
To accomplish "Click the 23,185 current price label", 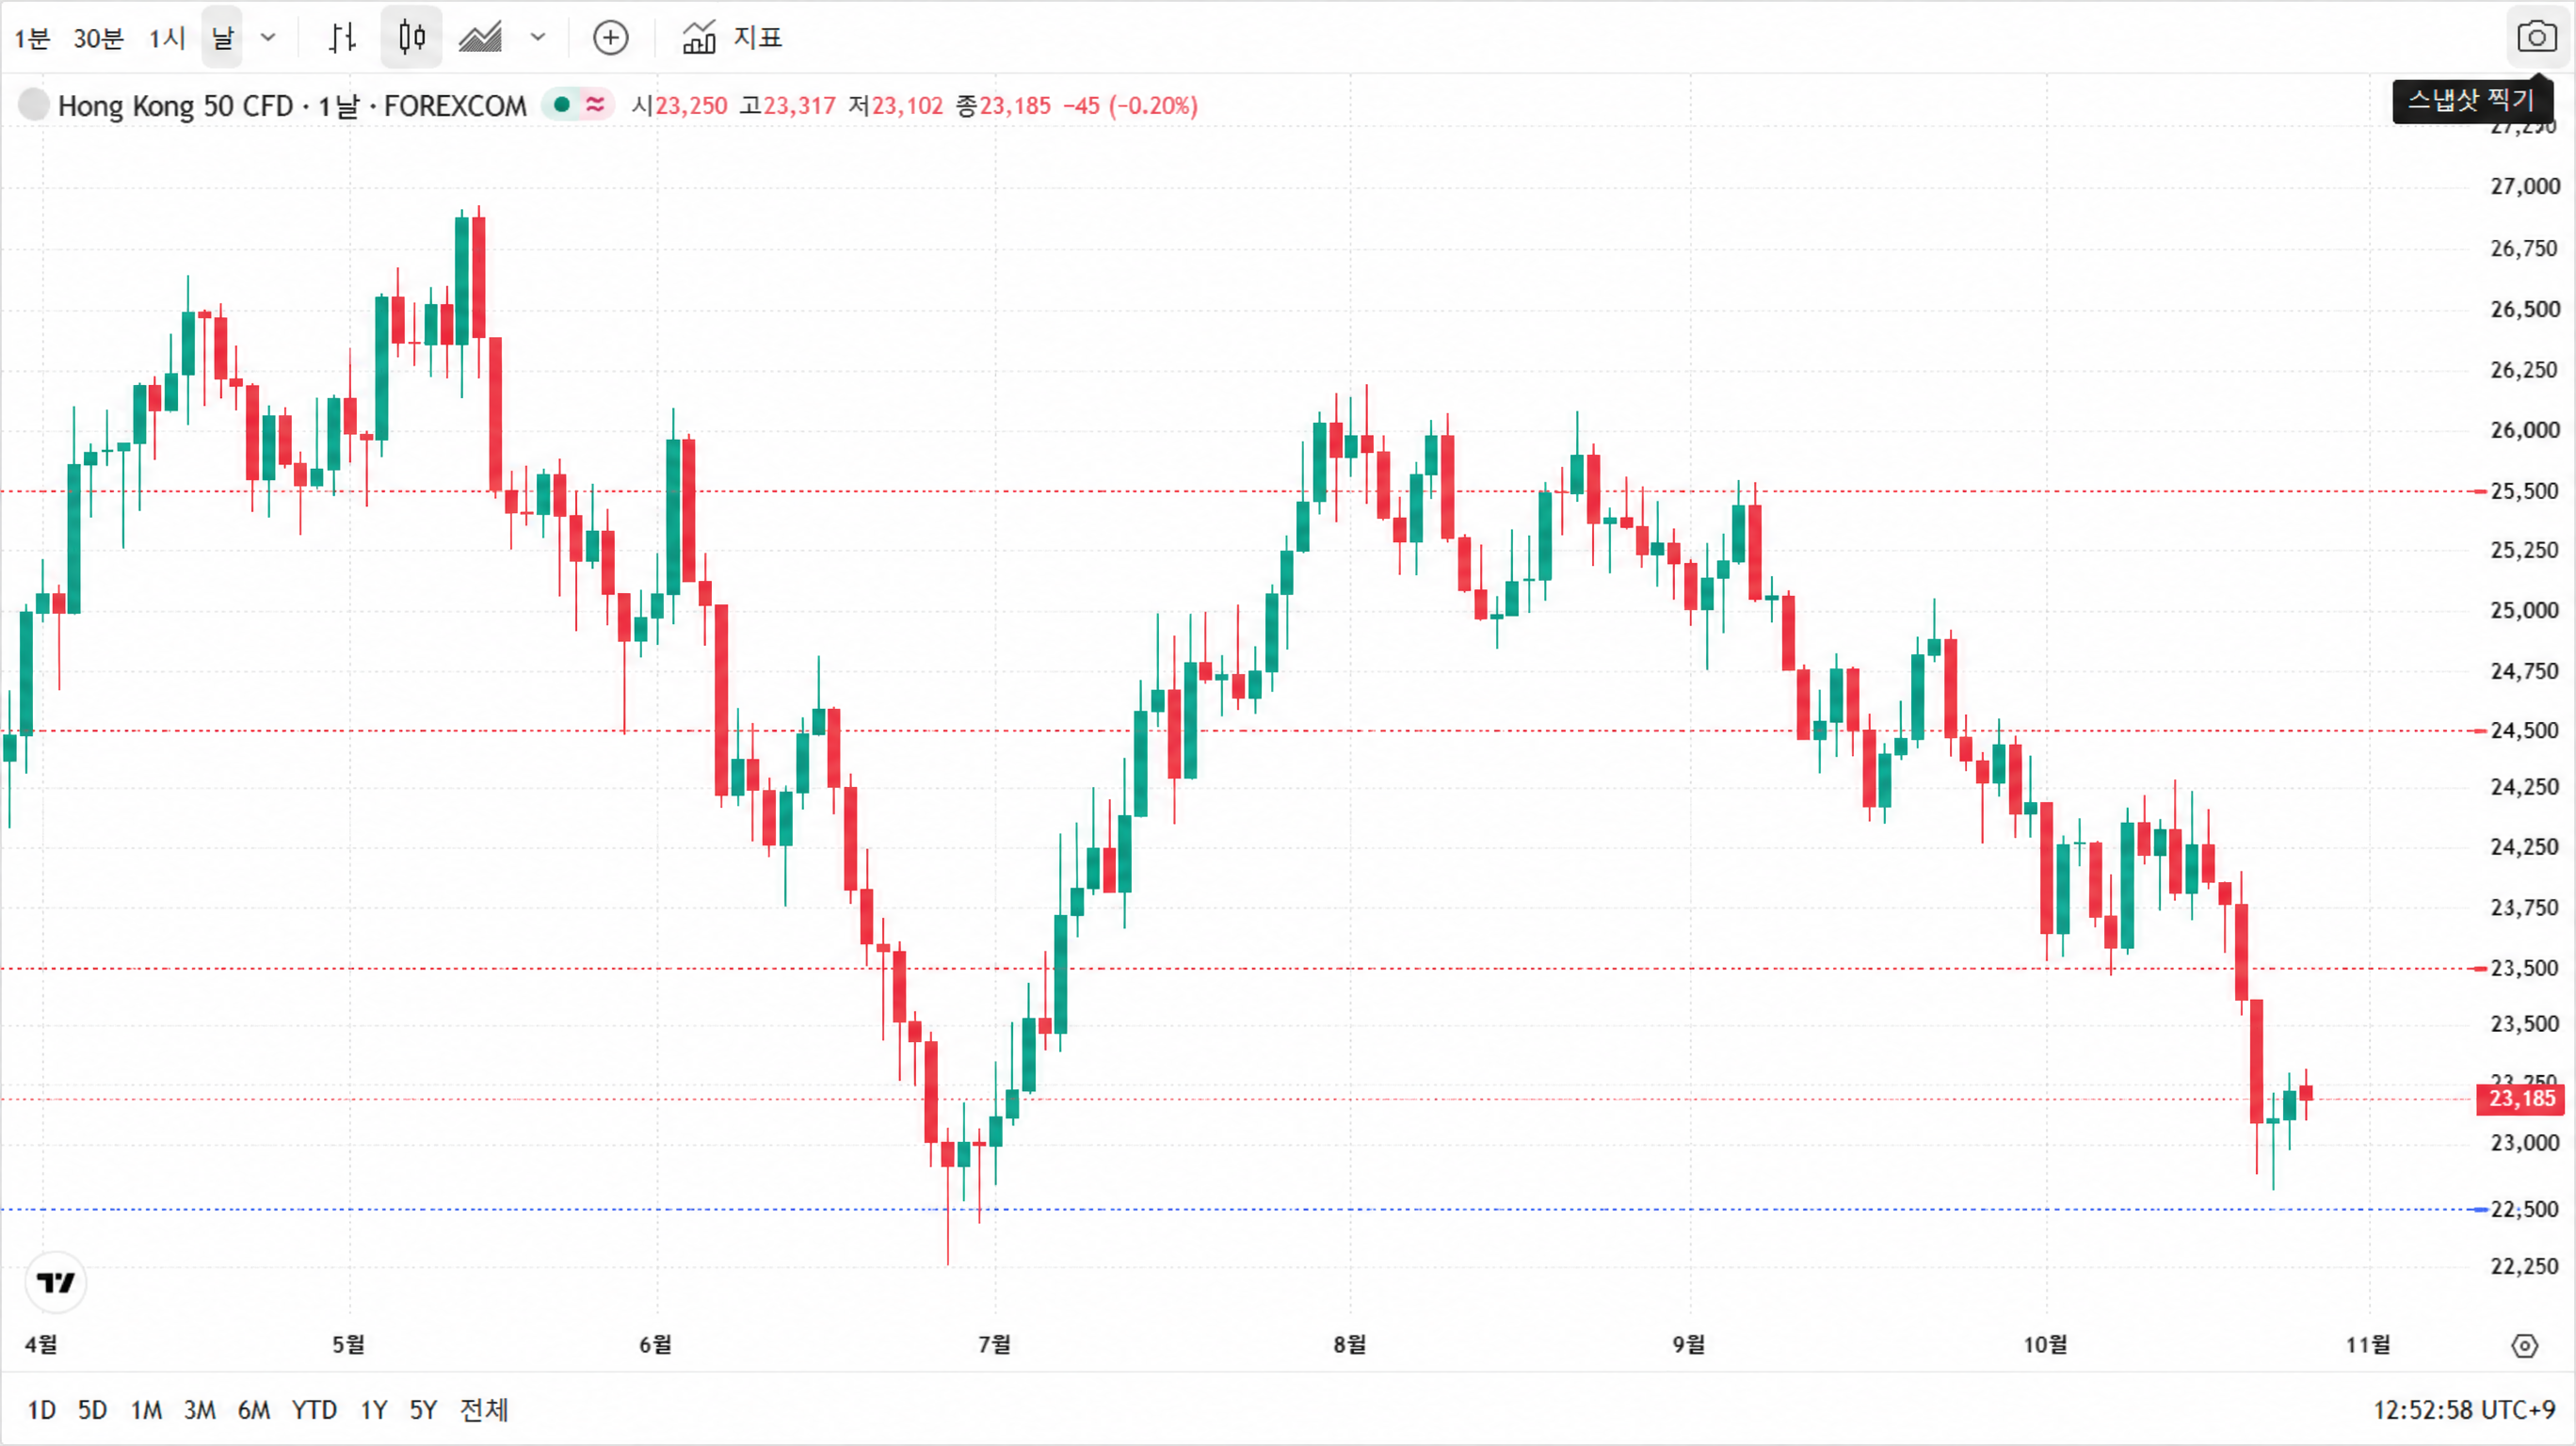I will pos(2521,1099).
